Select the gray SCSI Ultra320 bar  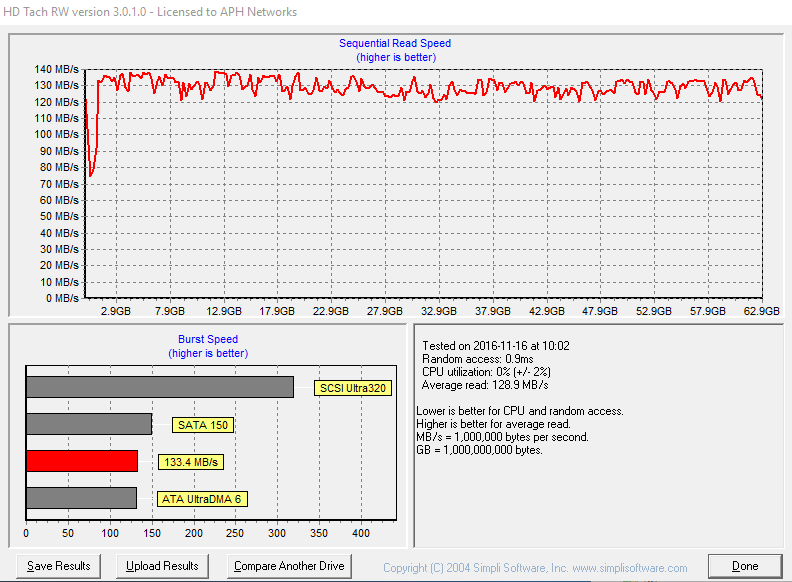159,387
